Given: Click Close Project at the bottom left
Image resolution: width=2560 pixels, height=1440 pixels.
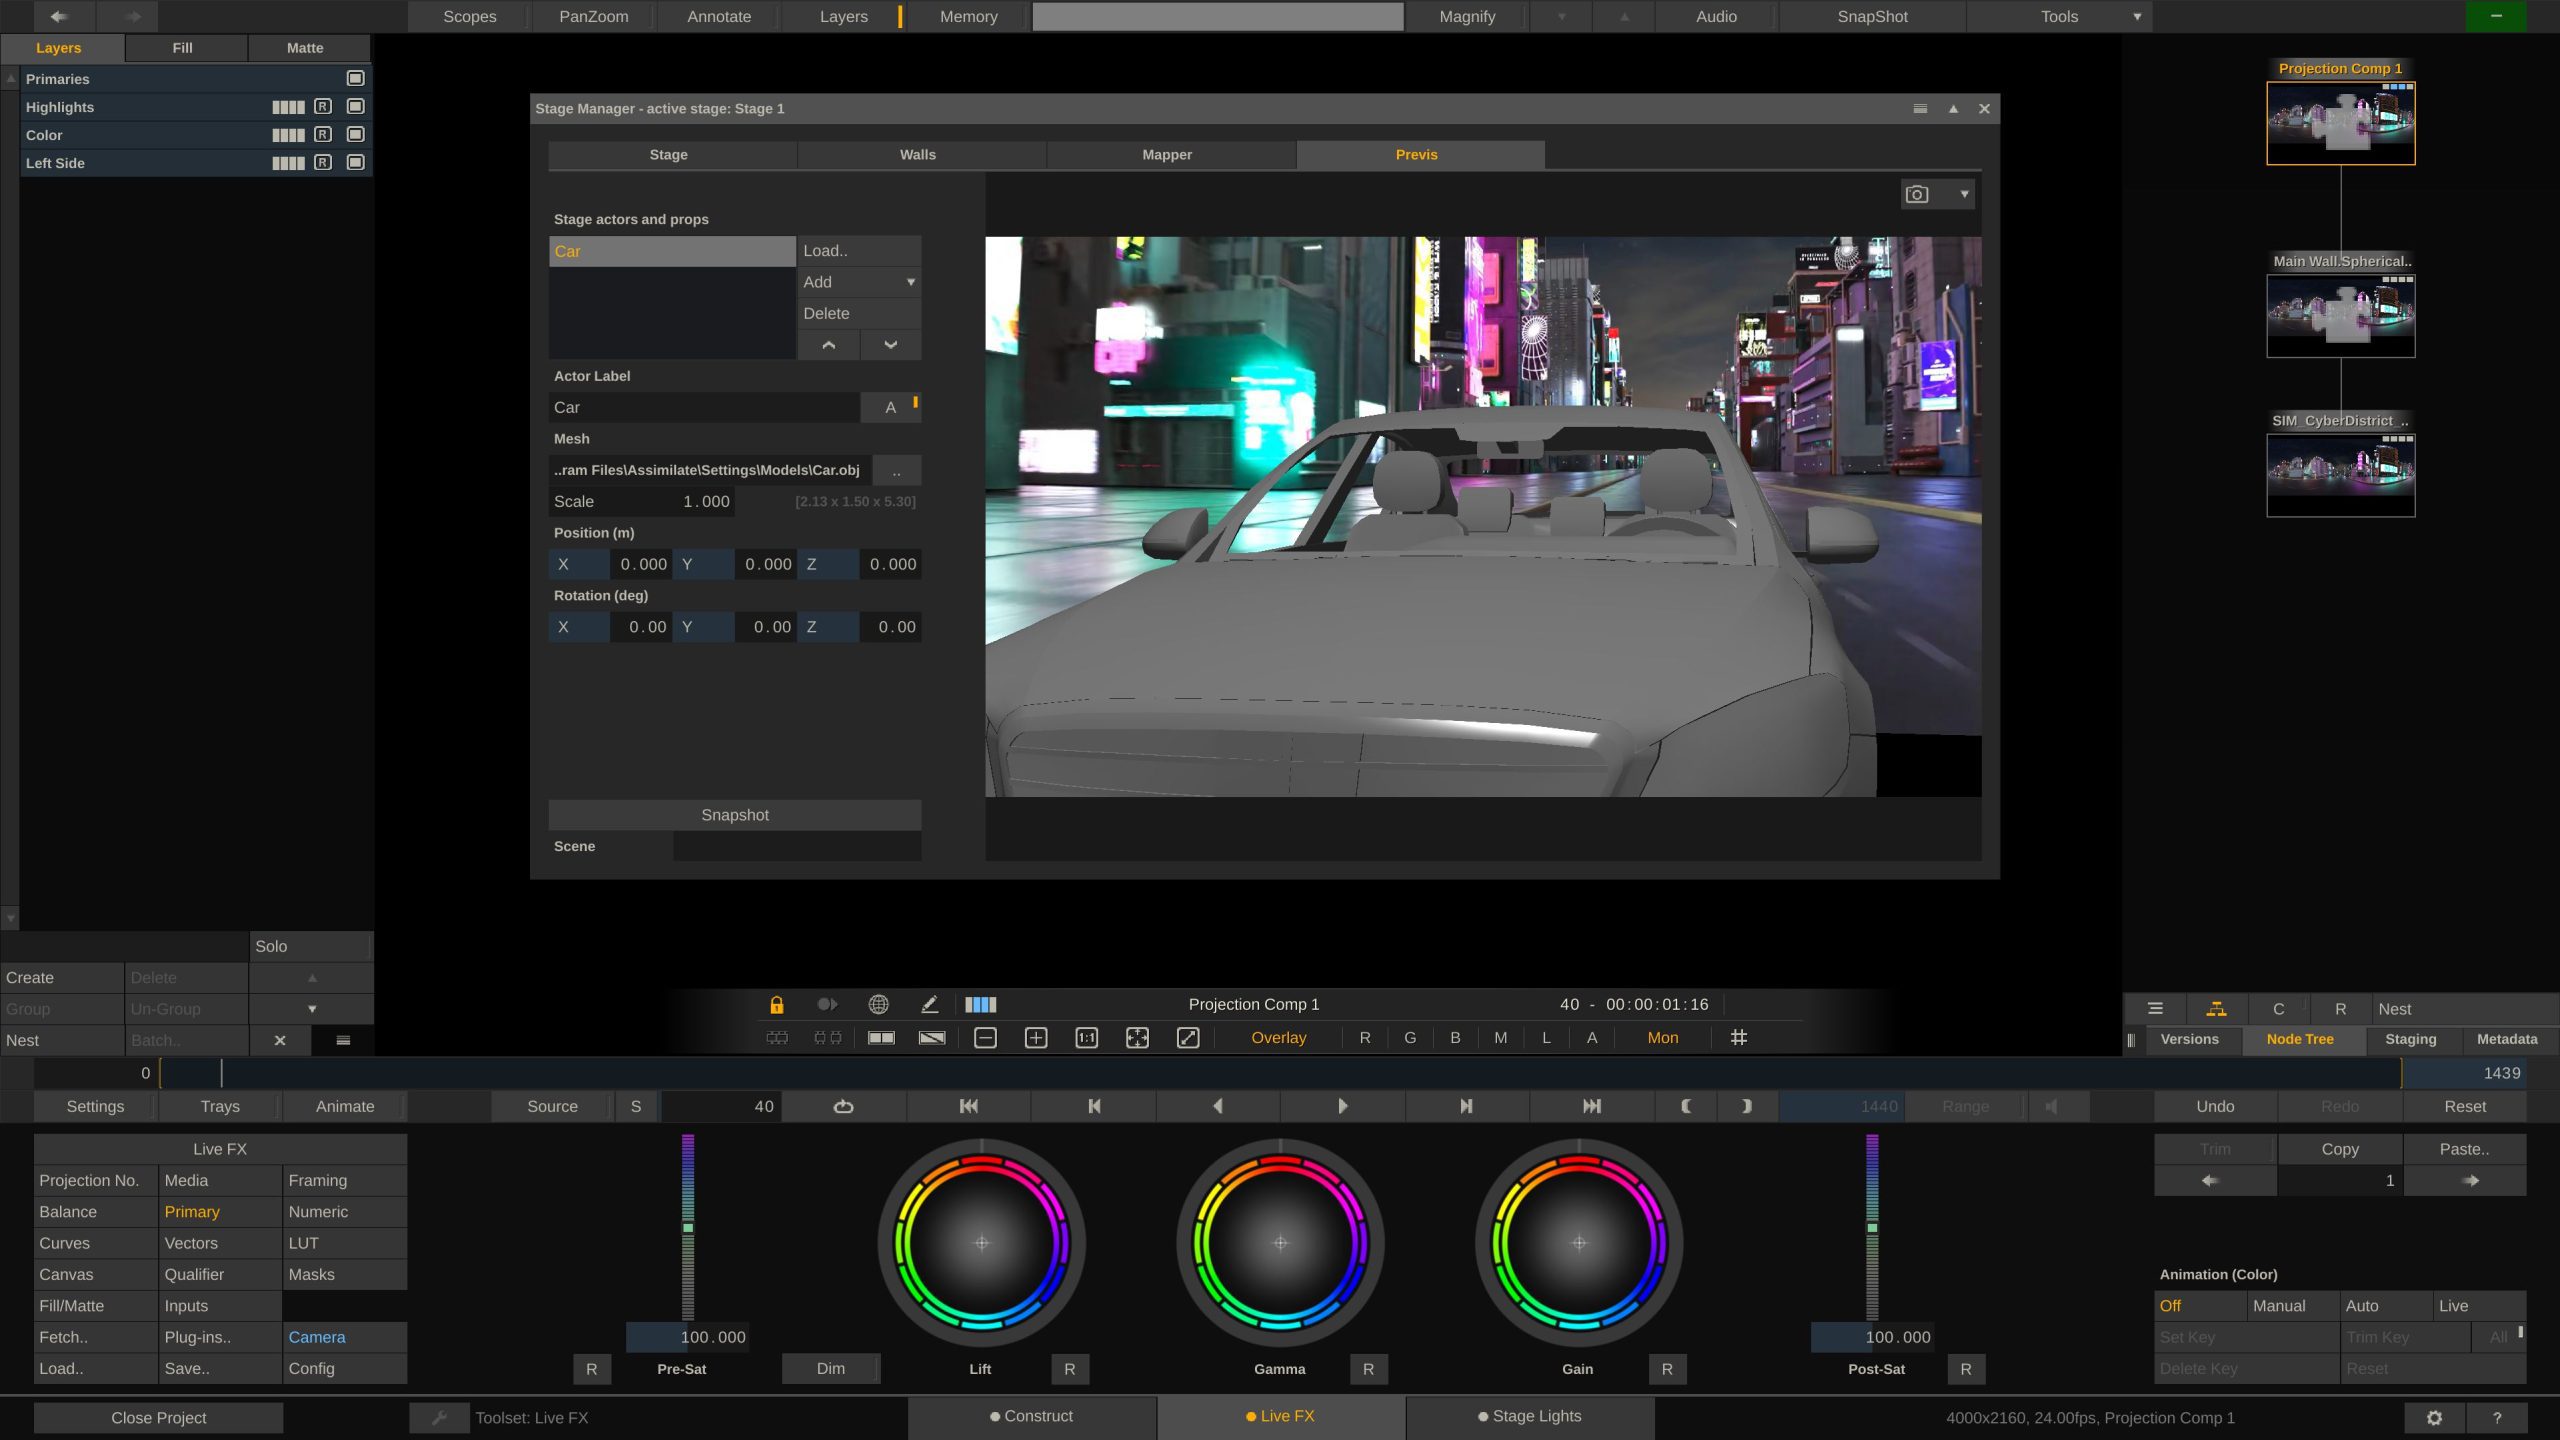Looking at the screenshot, I should [157, 1417].
